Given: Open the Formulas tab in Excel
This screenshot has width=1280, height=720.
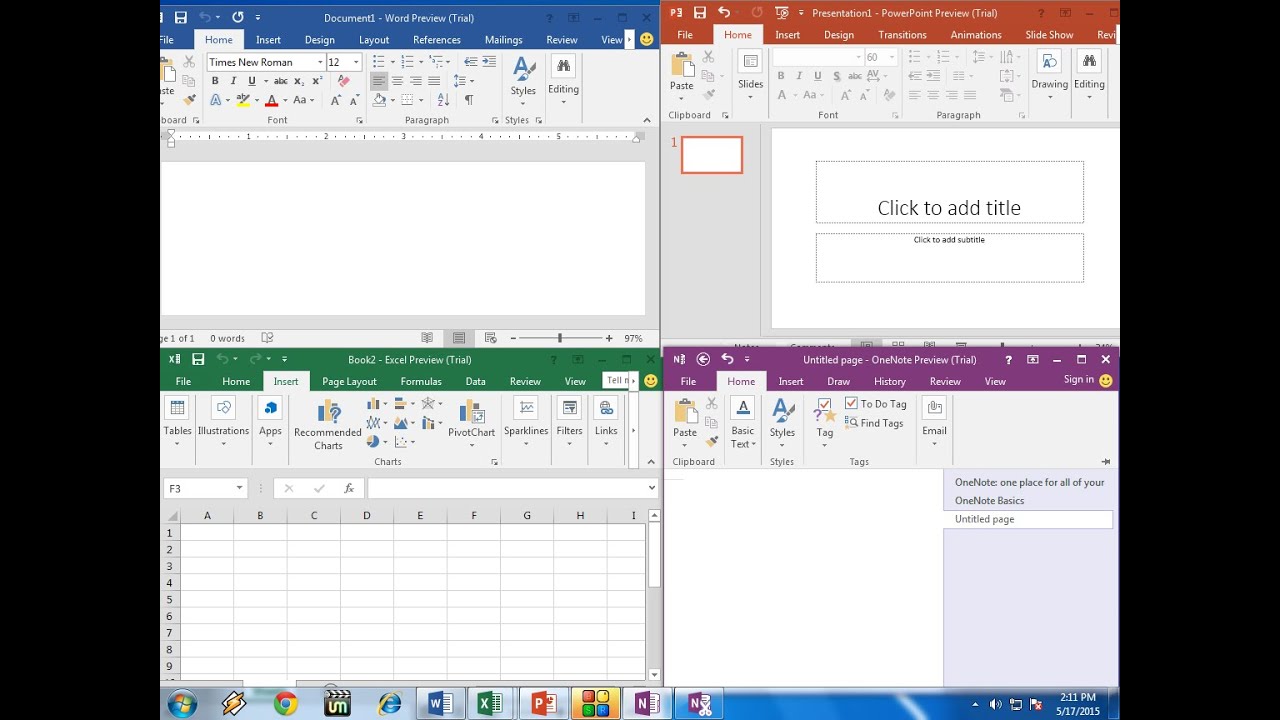Looking at the screenshot, I should pyautogui.click(x=421, y=381).
